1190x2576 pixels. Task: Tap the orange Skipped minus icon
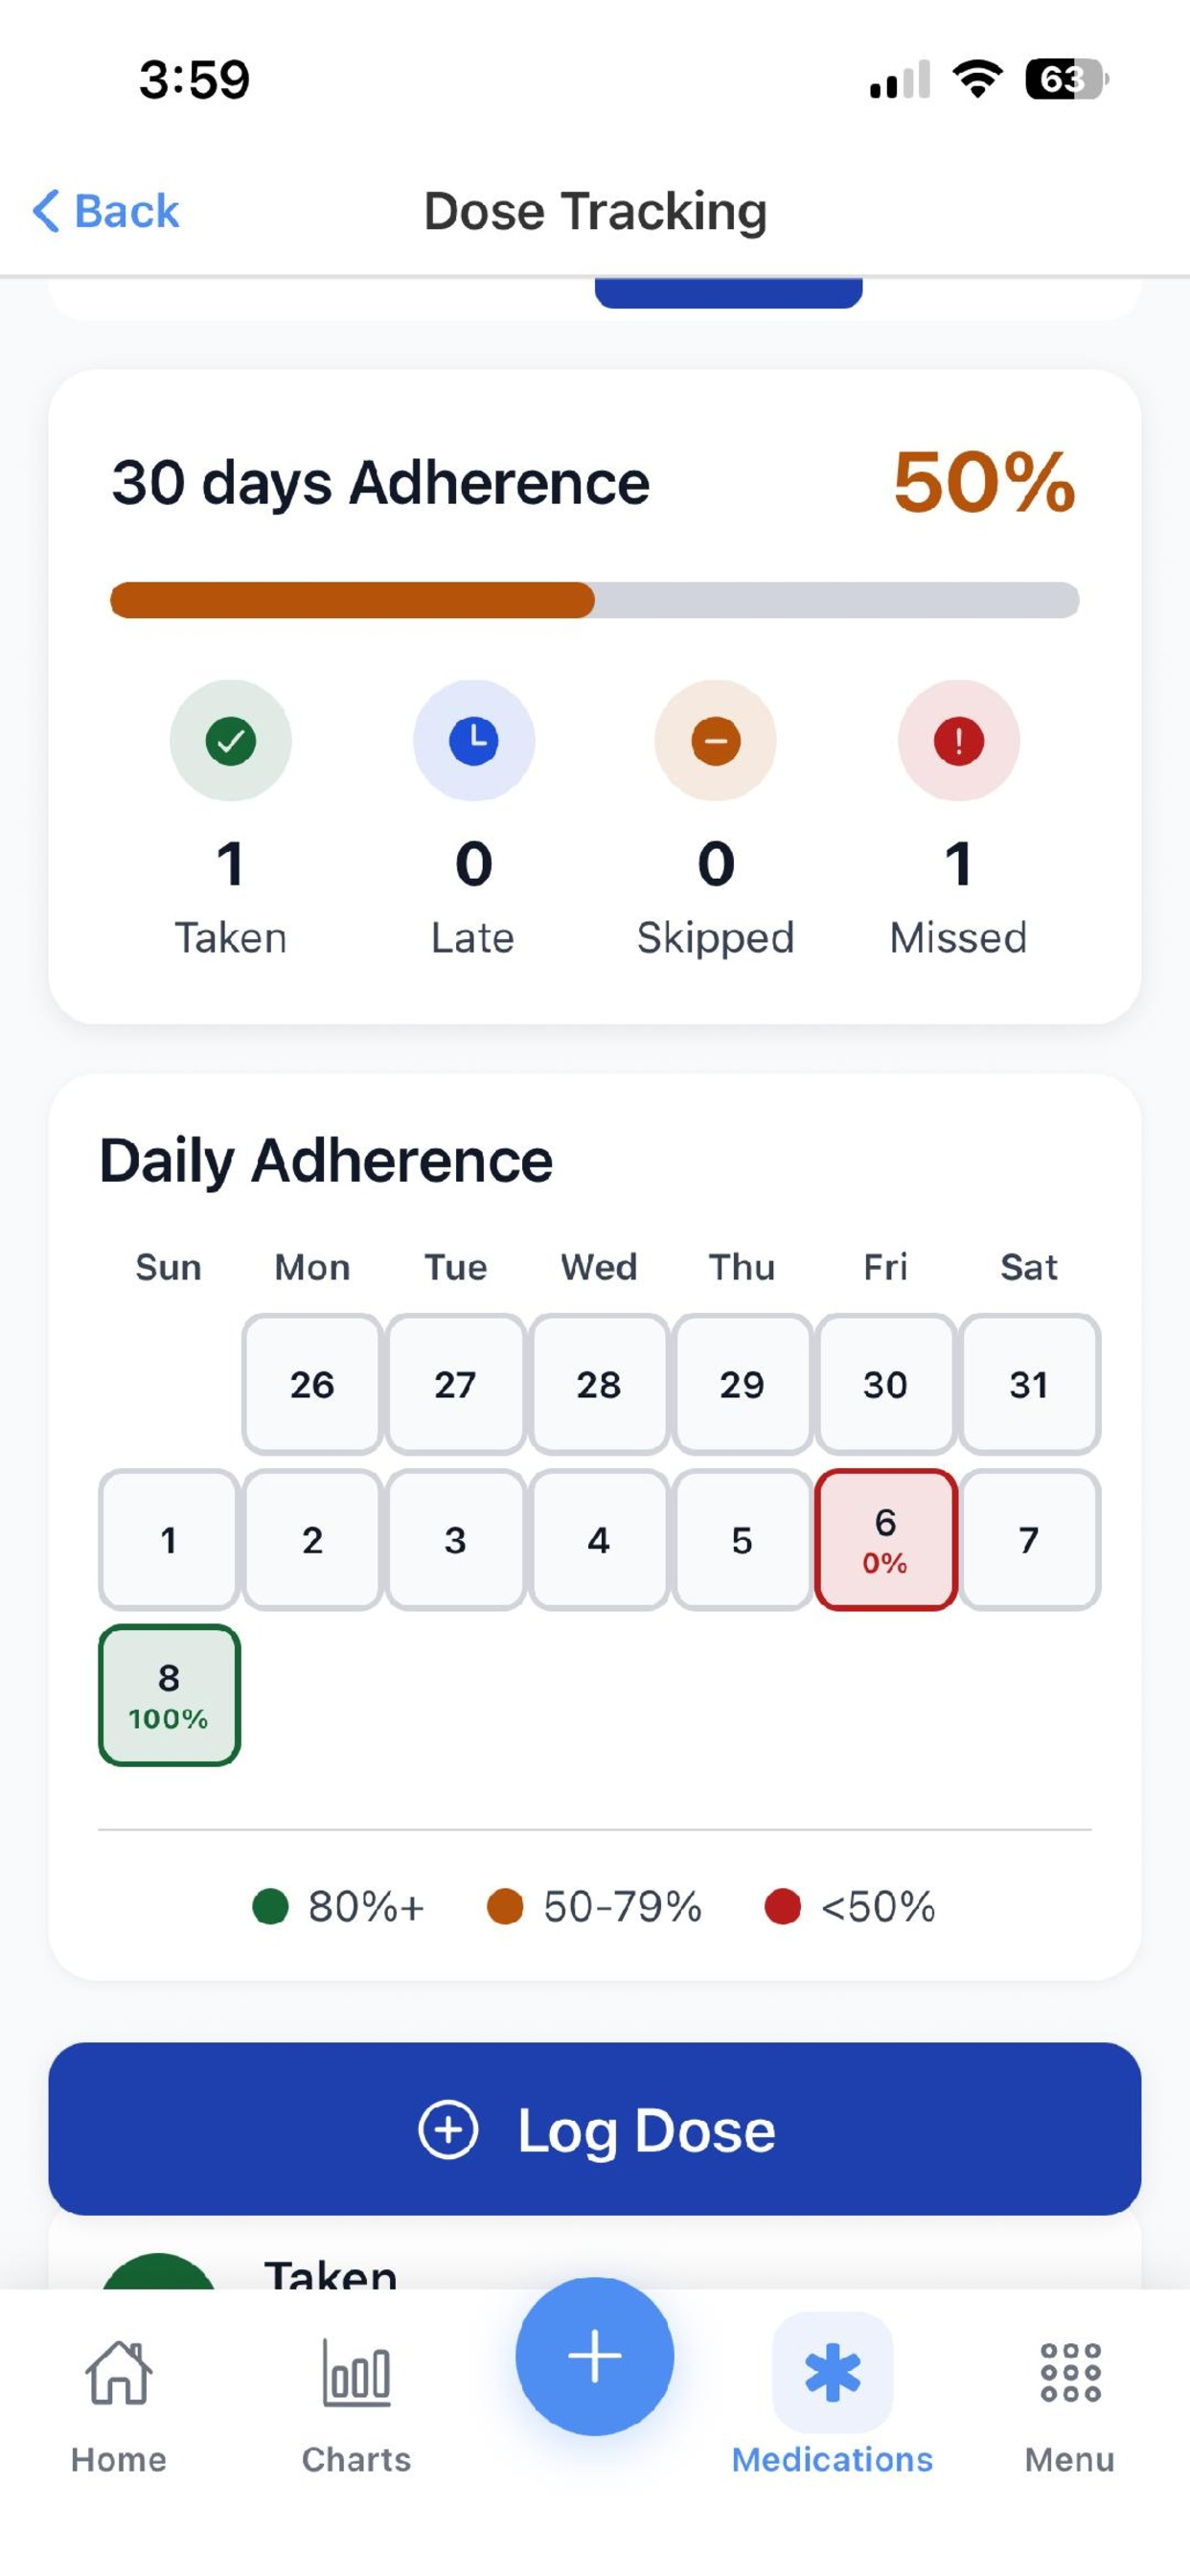click(716, 741)
